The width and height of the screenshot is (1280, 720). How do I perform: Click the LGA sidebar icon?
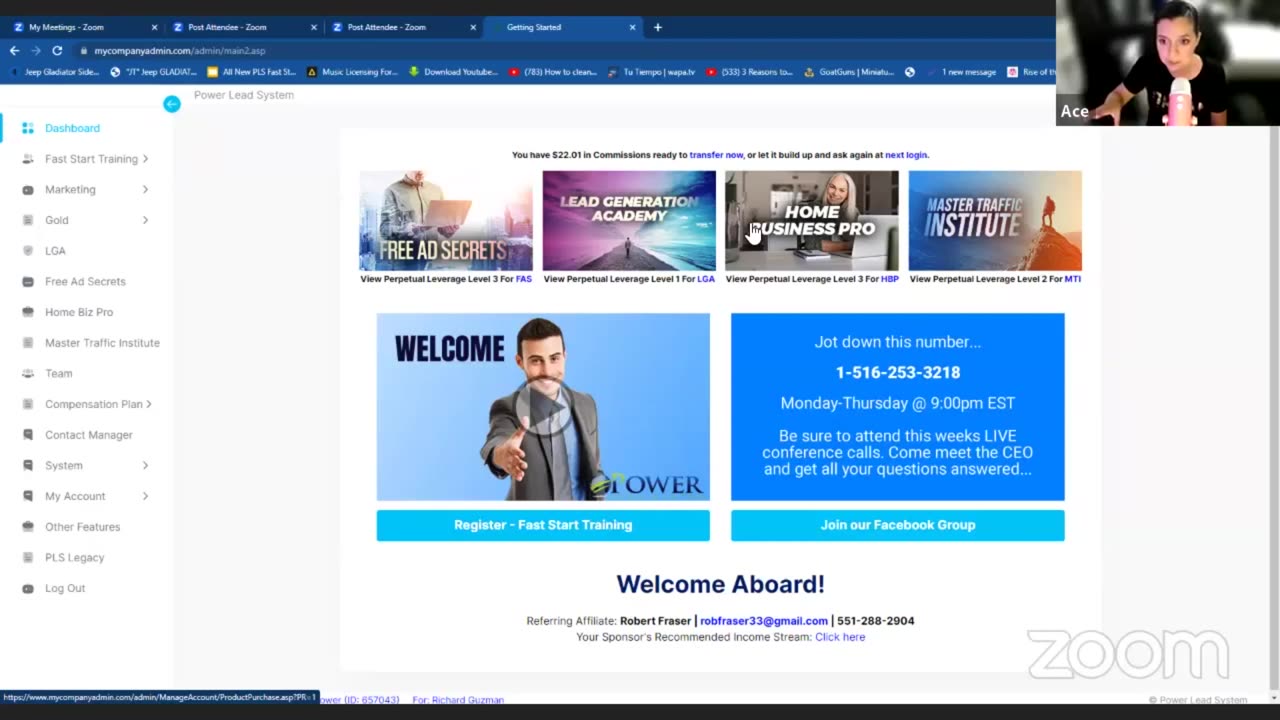pos(28,251)
